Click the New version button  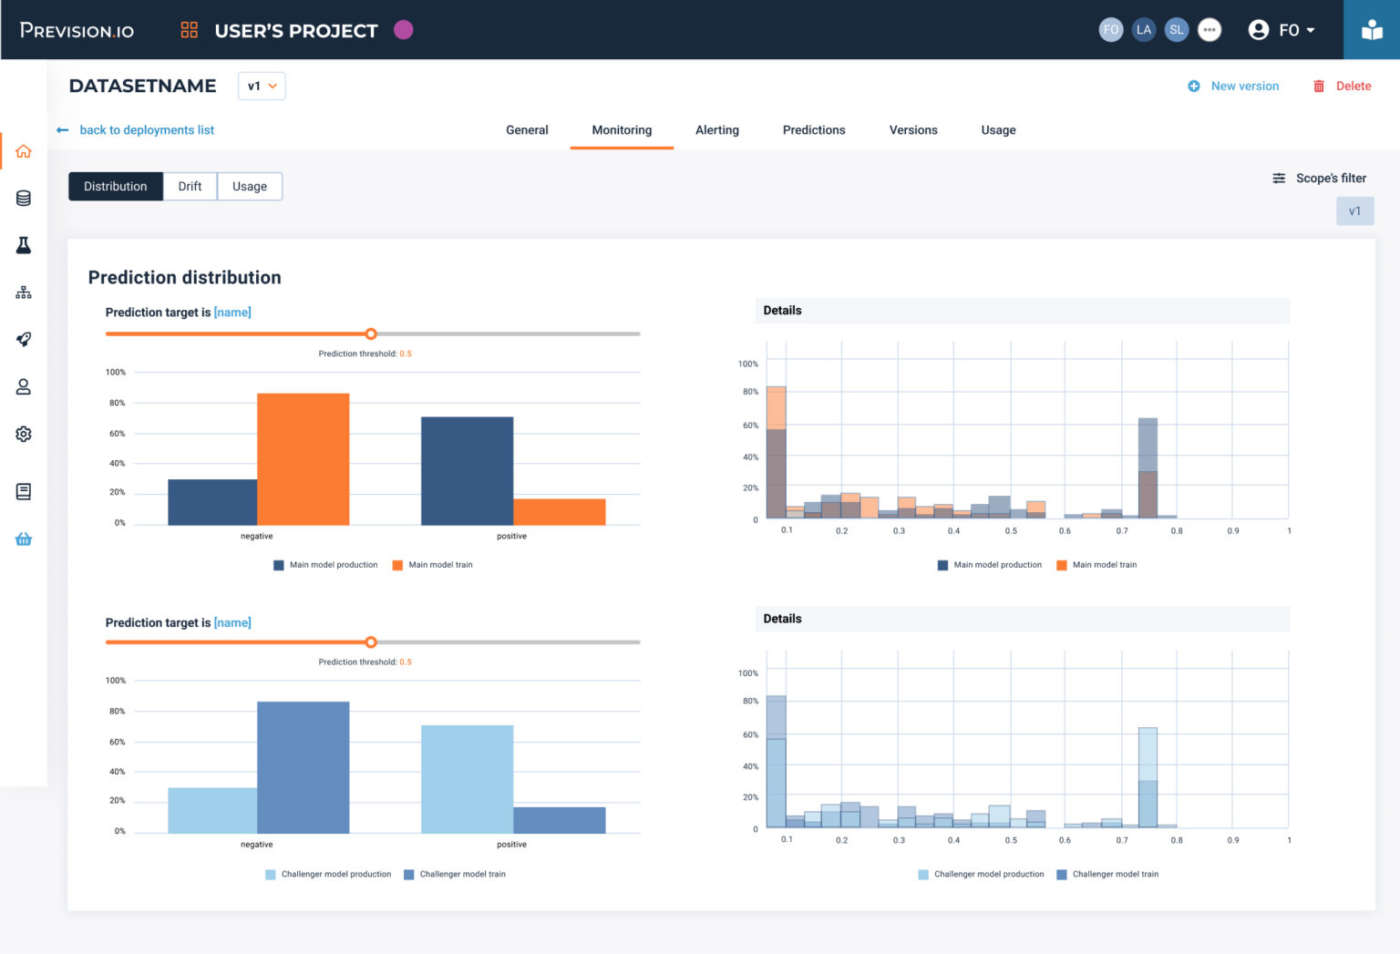coord(1233,86)
